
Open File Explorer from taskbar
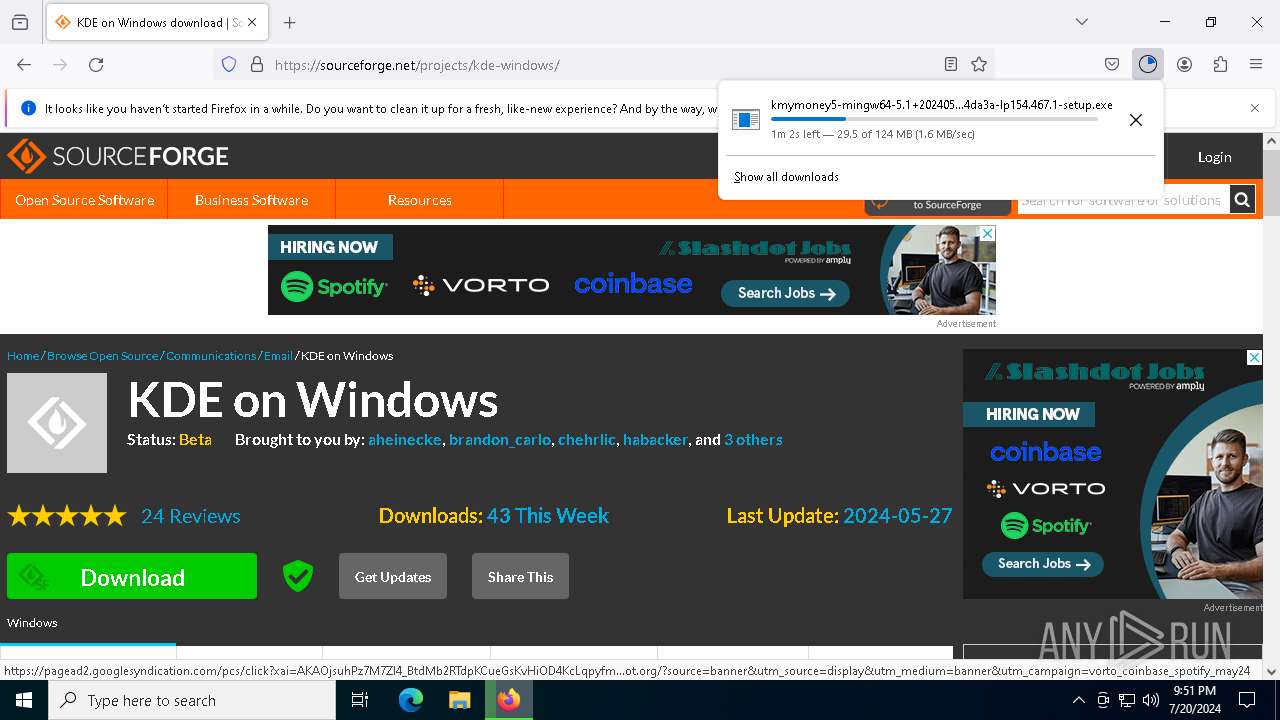459,700
